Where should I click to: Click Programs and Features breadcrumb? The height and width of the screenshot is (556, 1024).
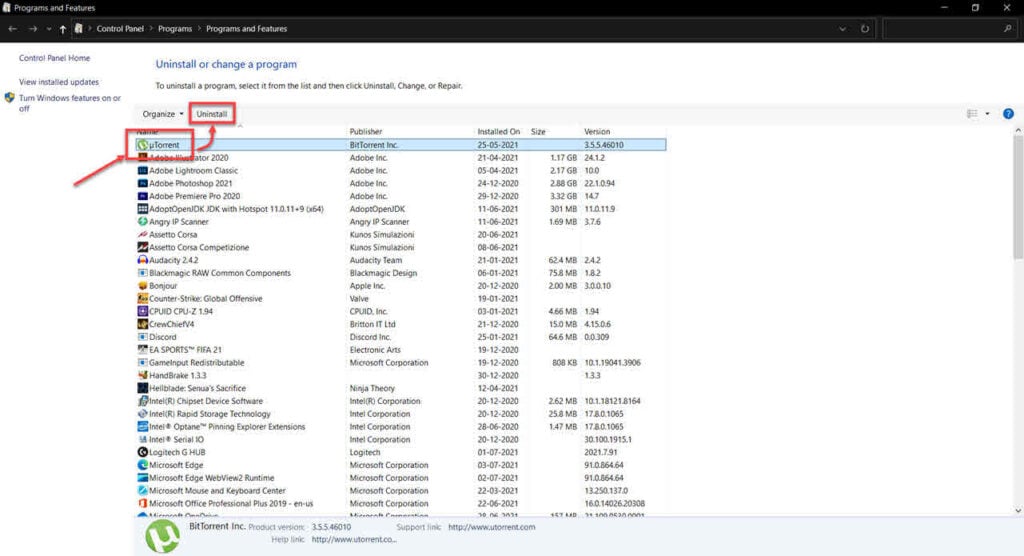point(246,29)
